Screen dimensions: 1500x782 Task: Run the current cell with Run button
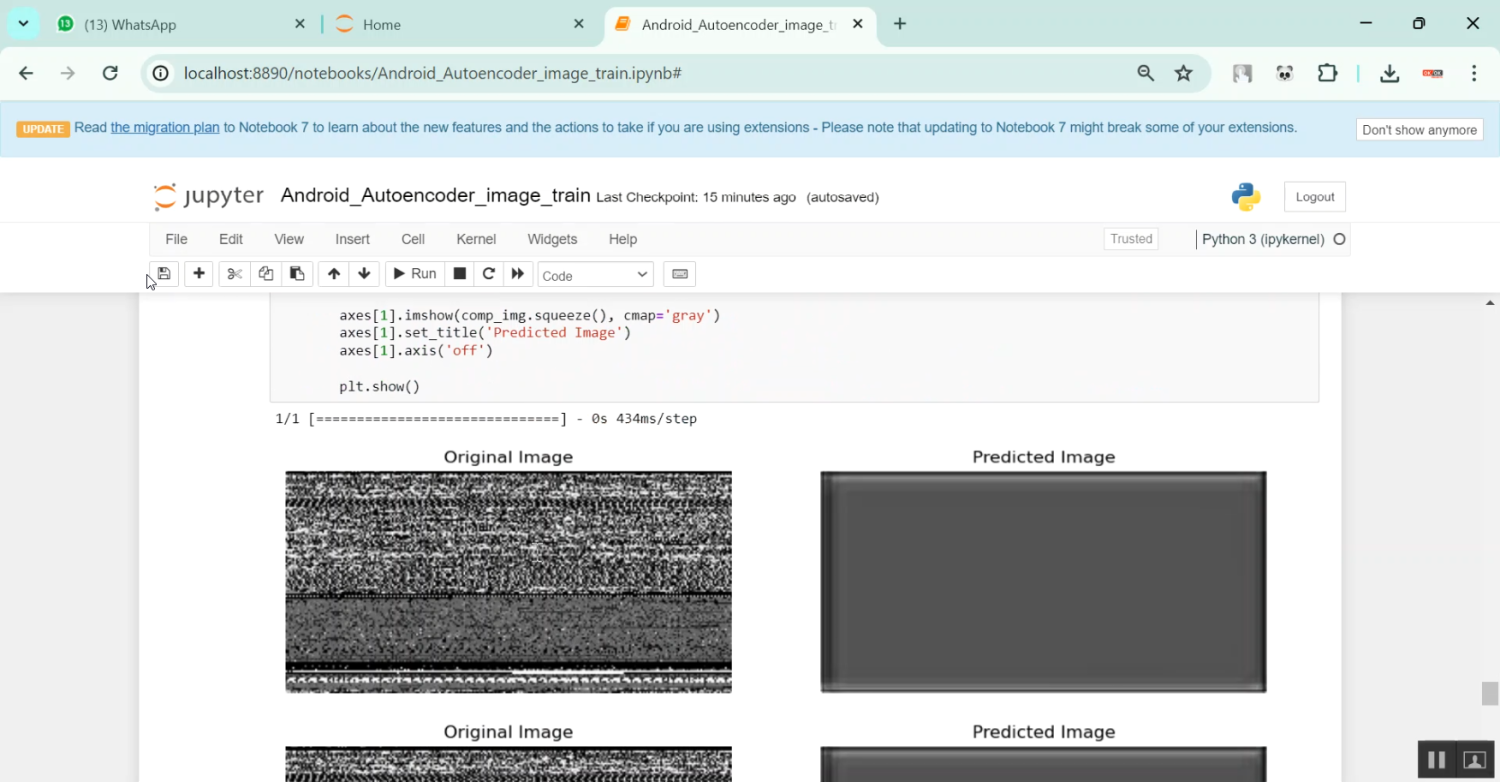click(x=414, y=274)
